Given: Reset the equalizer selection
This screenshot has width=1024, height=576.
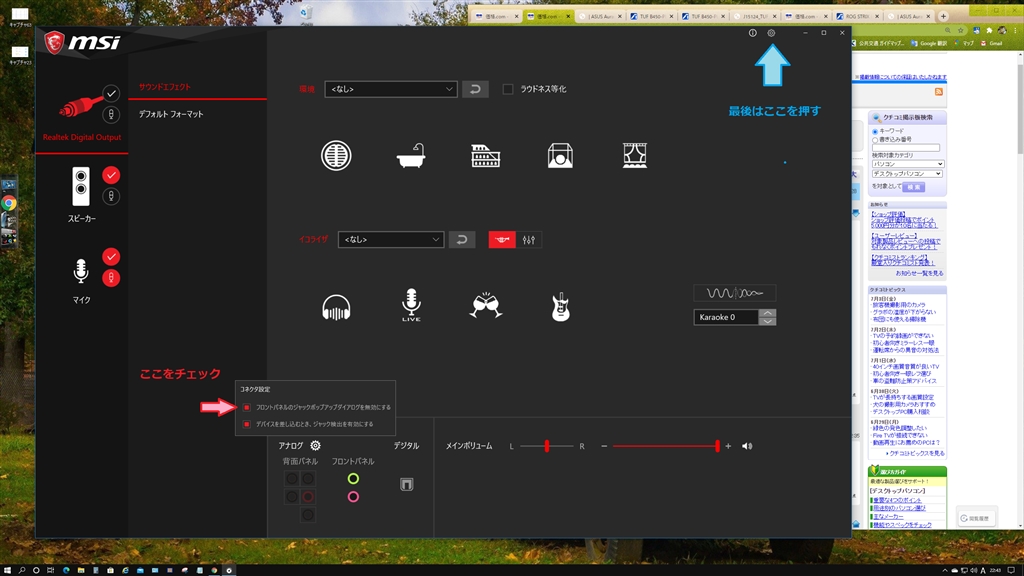Looking at the screenshot, I should (462, 240).
